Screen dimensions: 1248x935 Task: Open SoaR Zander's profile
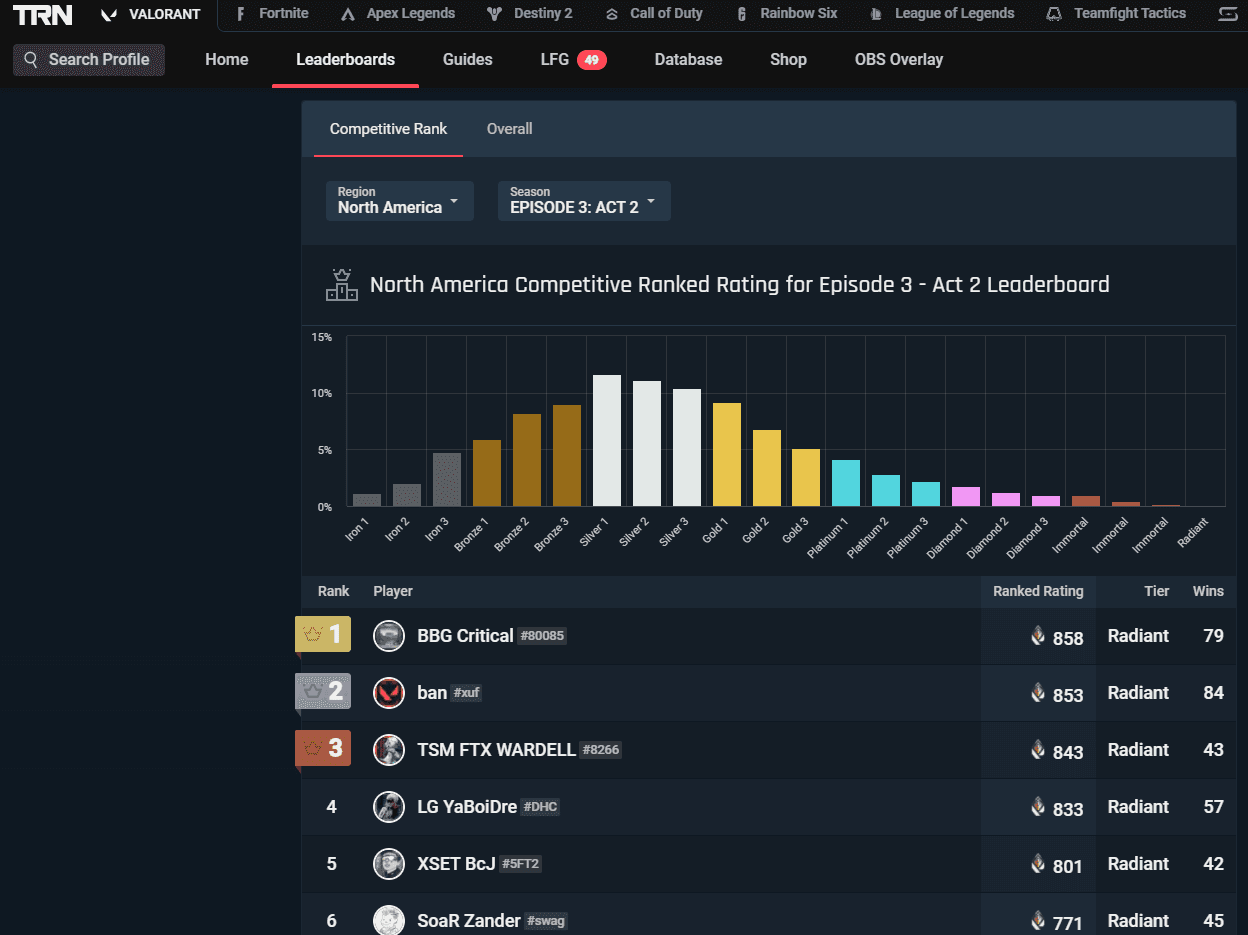coord(469,921)
